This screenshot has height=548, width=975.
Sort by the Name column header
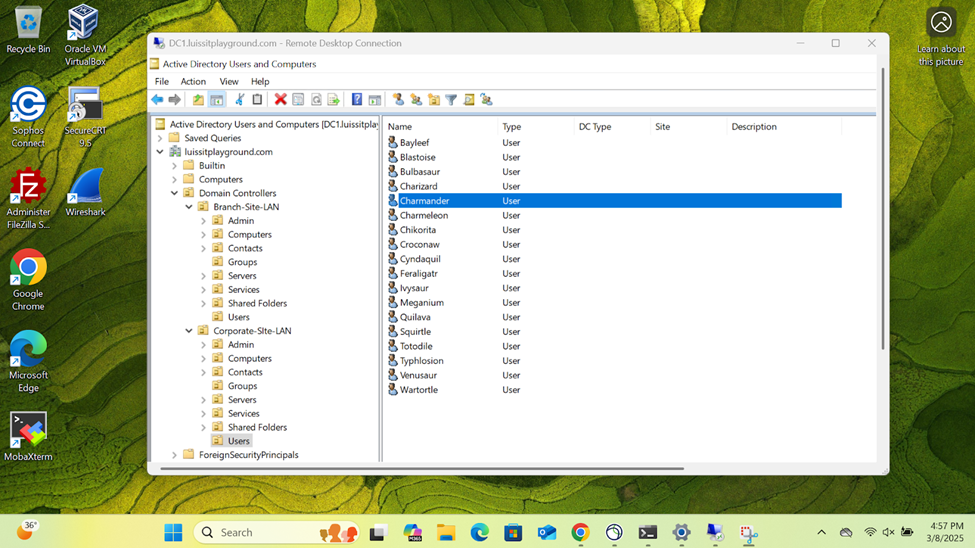[x=441, y=126]
